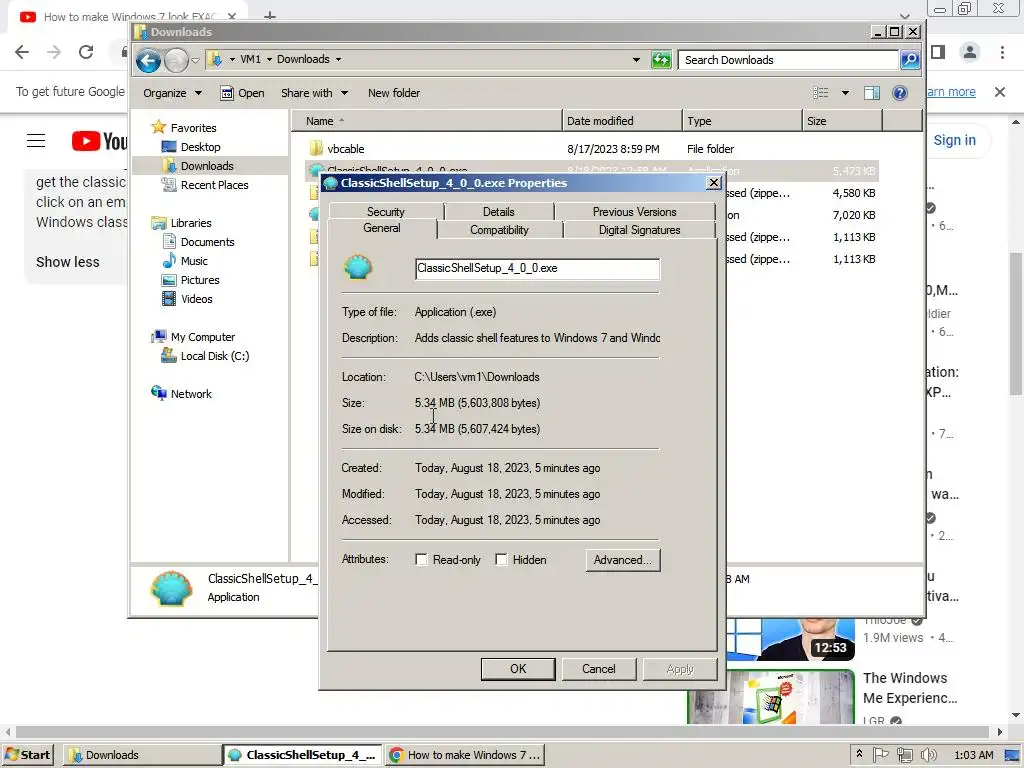Sort by Date modified column header
Viewport: 1024px width, 768px height.
click(622, 121)
